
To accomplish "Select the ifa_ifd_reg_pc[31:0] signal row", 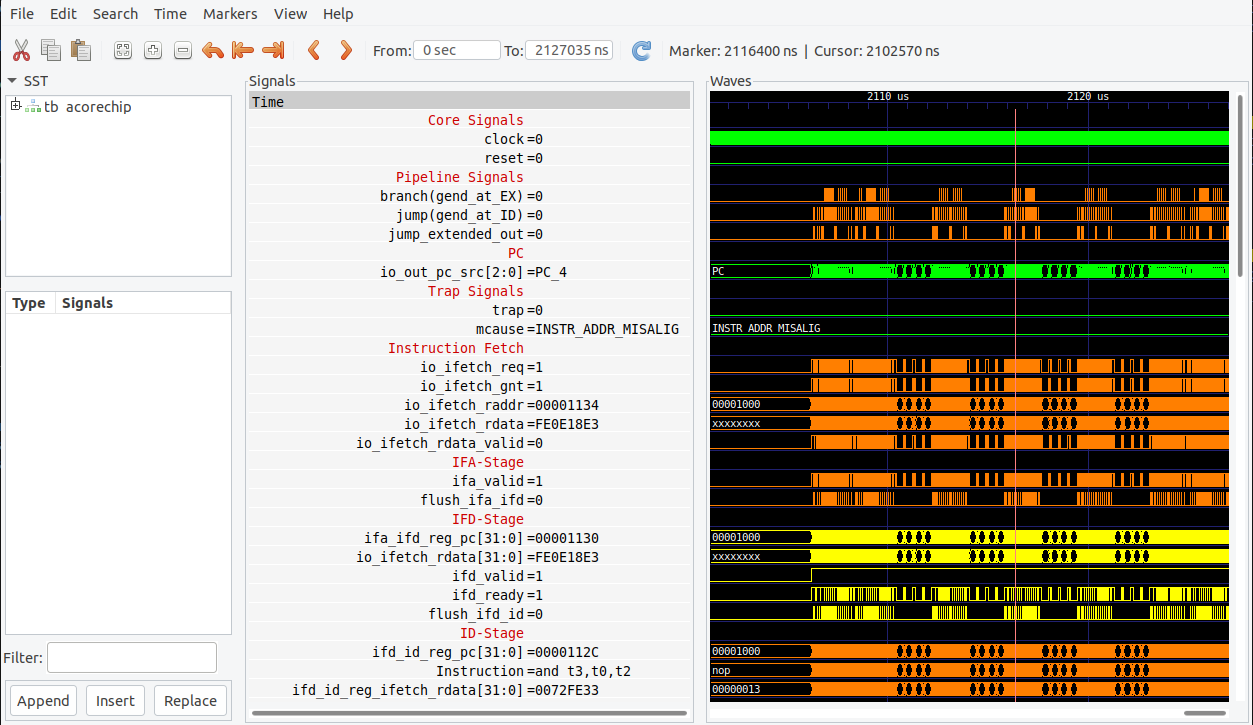I will pos(469,538).
